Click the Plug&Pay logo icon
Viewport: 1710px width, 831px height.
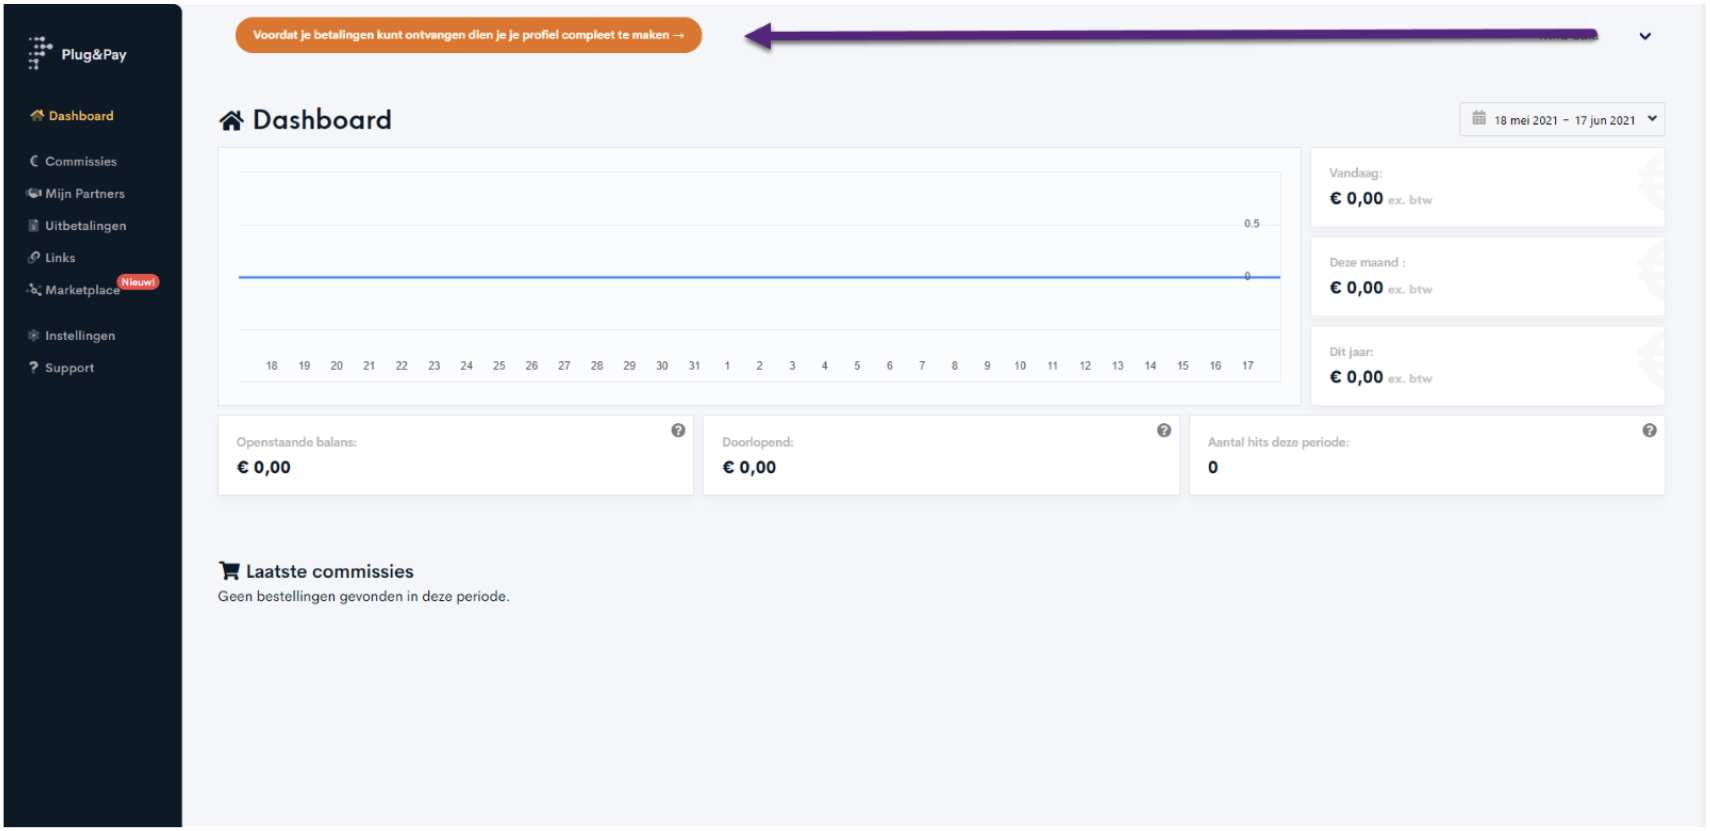[x=39, y=53]
